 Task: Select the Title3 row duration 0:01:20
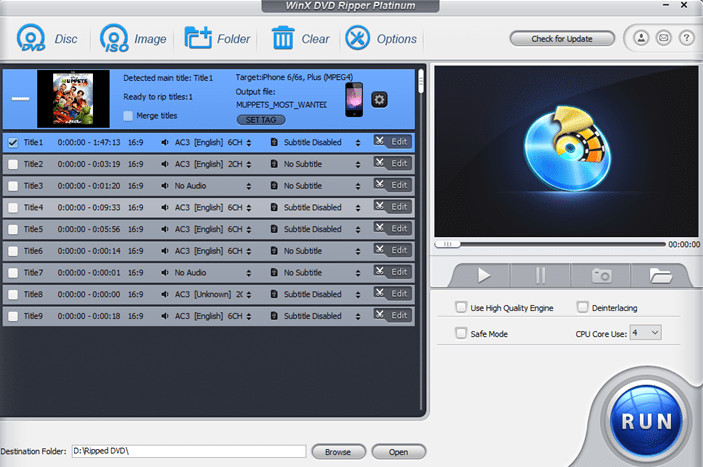coord(89,186)
